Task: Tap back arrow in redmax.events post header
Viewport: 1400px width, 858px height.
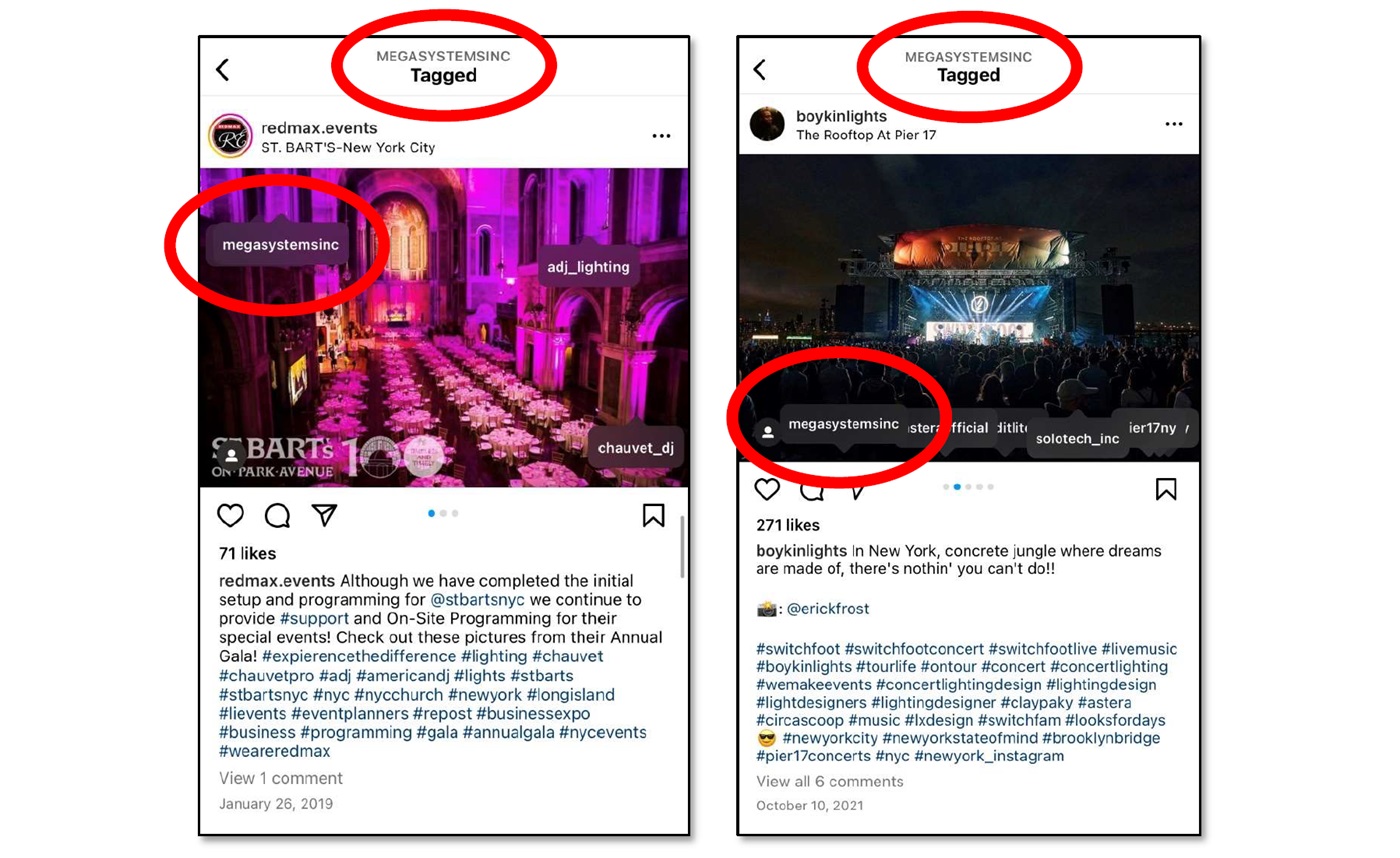Action: (x=222, y=69)
